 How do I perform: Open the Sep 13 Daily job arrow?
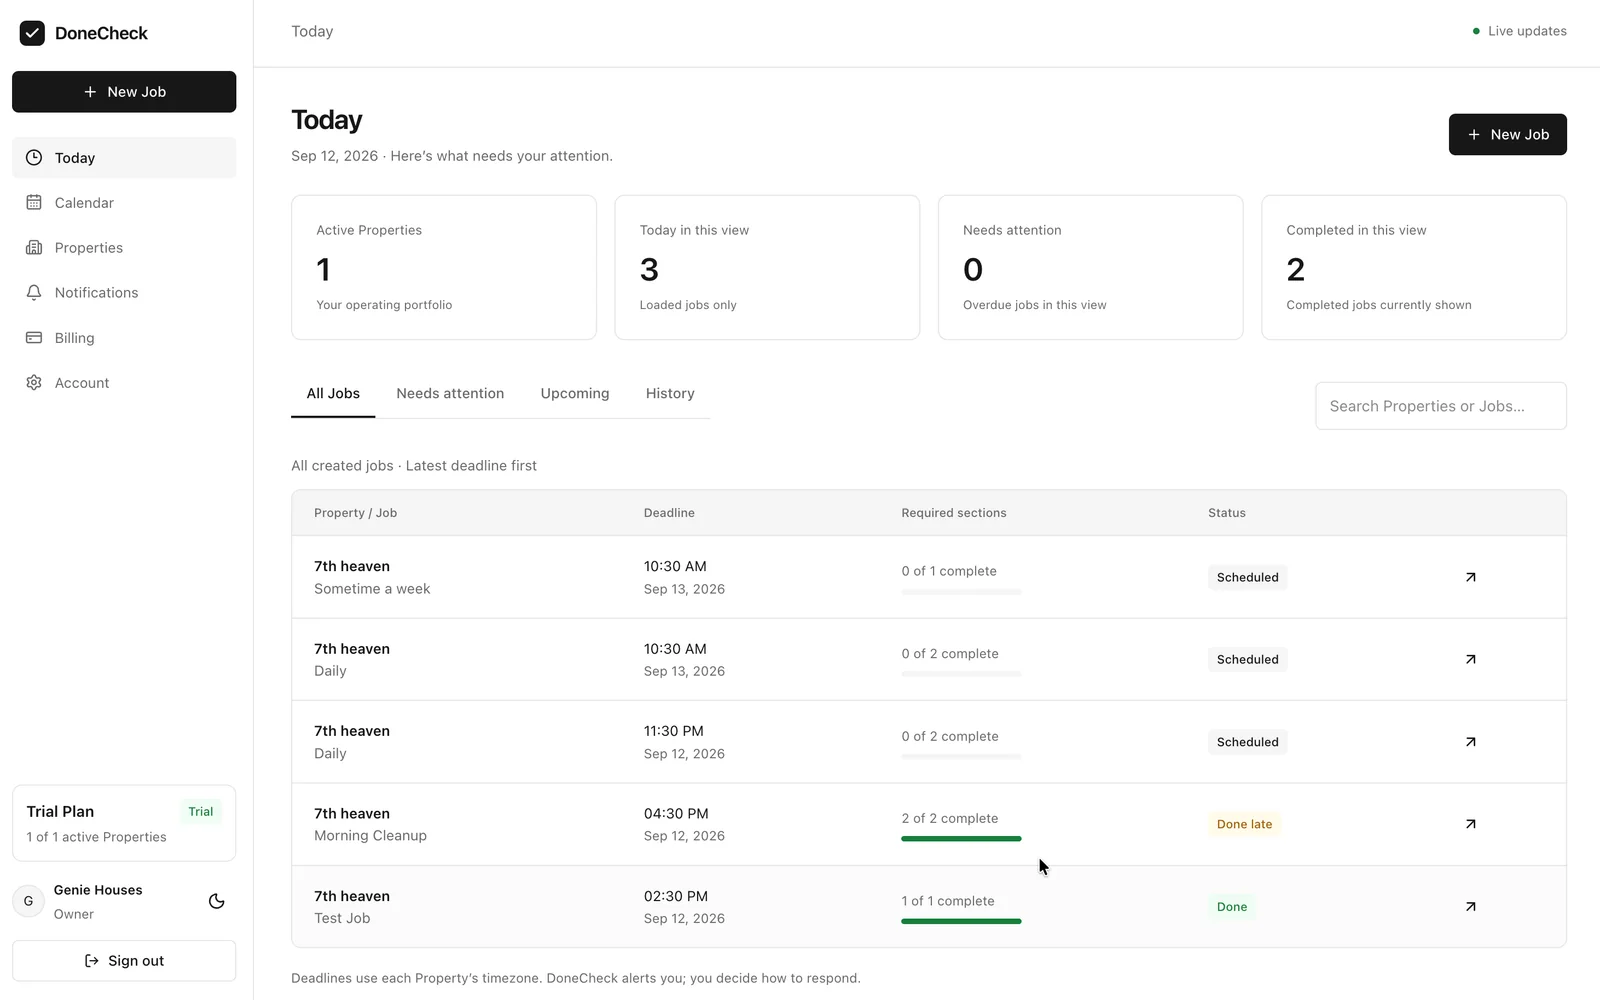click(1471, 659)
